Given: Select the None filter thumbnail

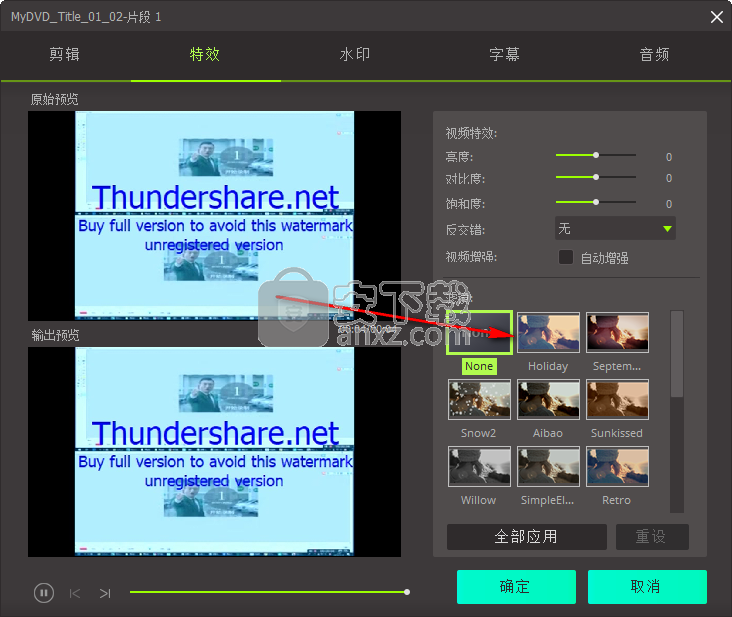Looking at the screenshot, I should 479,332.
